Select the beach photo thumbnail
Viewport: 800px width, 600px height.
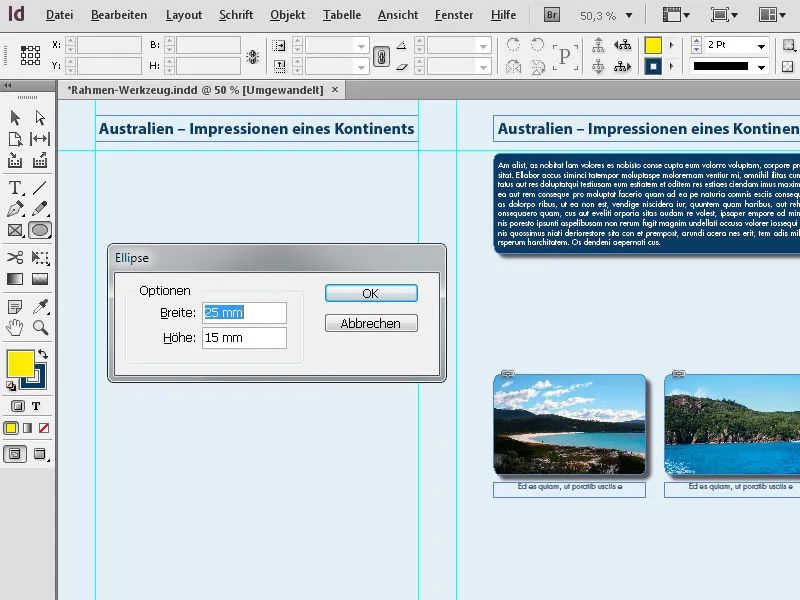(x=569, y=424)
